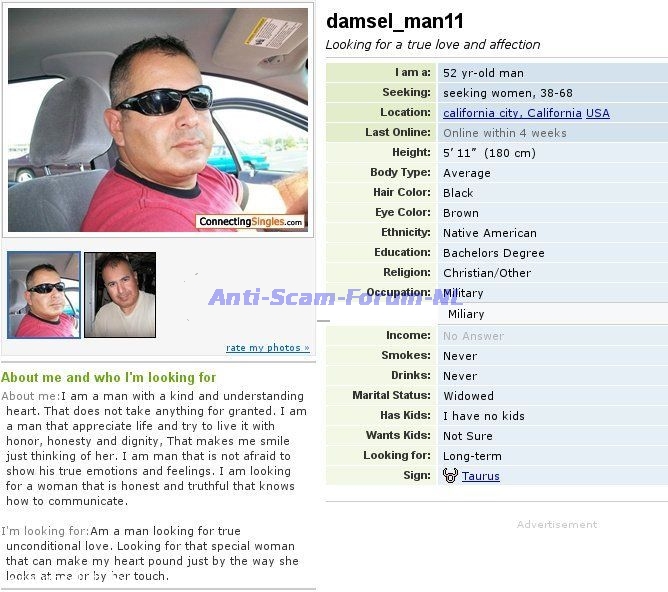Screen dimensions: 668x592
Task: Click the Taurus bull sign icon
Action: (x=450, y=475)
